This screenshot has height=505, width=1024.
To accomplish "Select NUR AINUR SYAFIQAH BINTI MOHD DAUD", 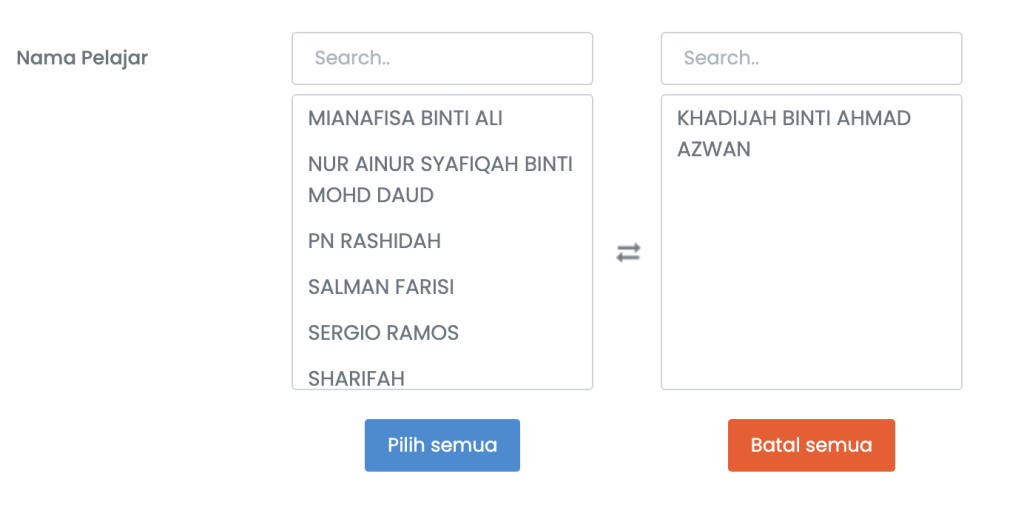I will tap(440, 179).
